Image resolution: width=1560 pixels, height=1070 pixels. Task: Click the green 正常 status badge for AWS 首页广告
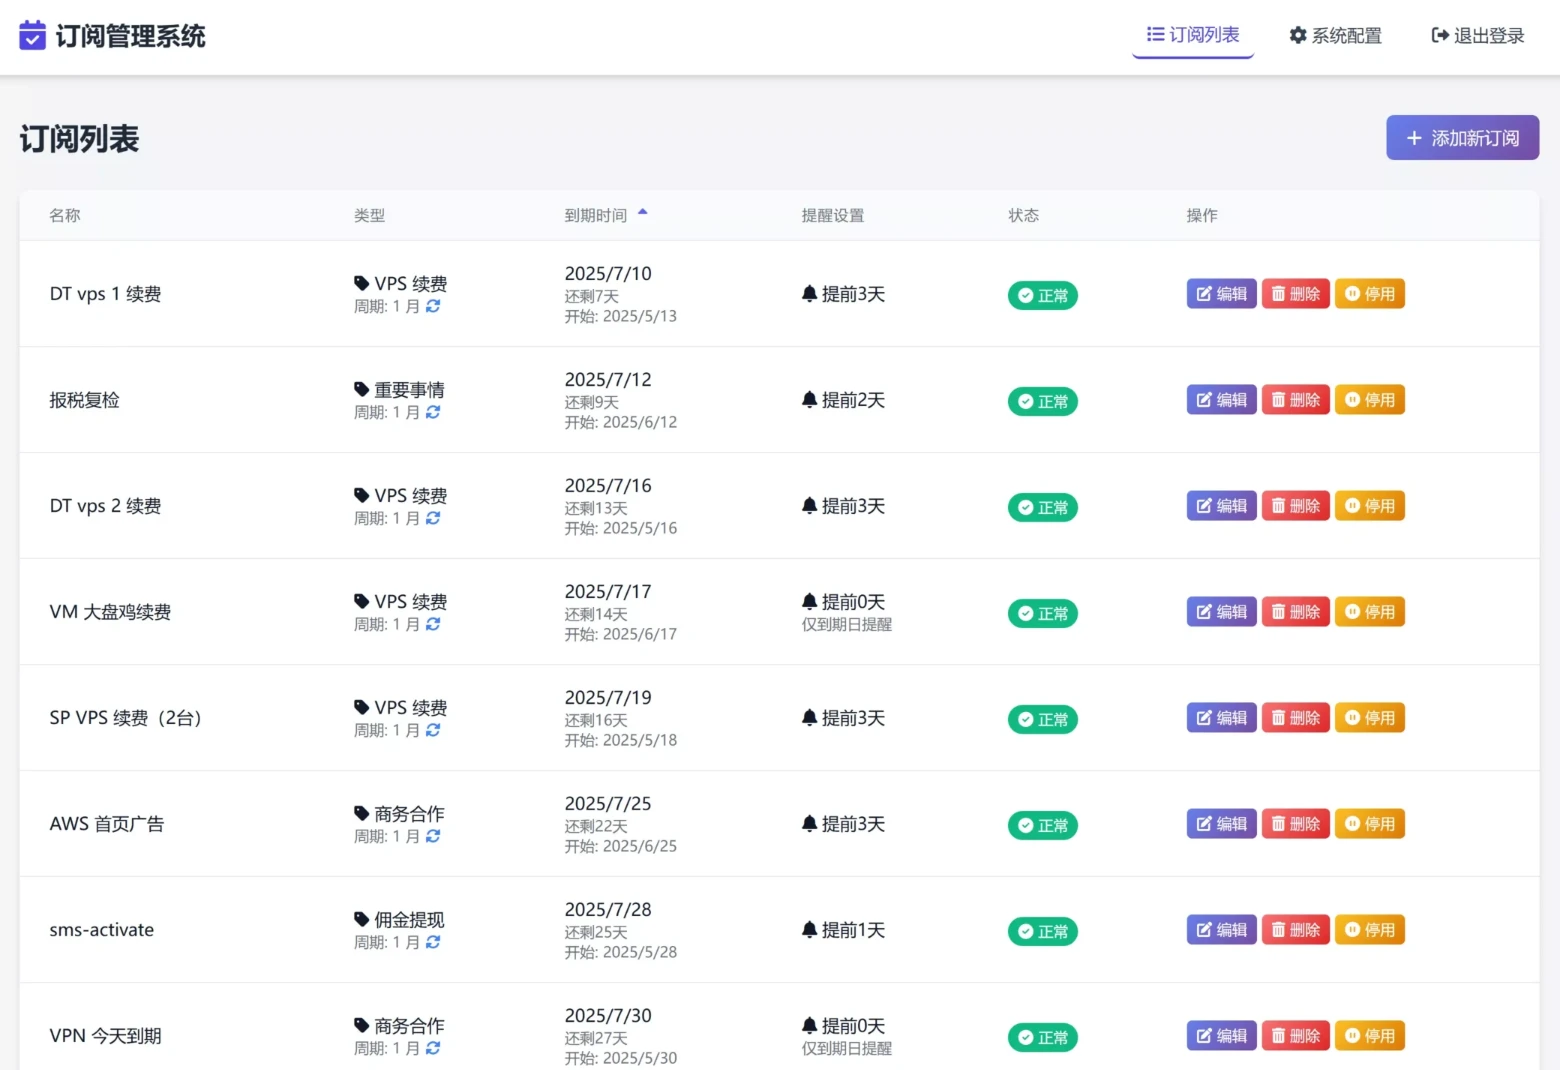(1042, 825)
